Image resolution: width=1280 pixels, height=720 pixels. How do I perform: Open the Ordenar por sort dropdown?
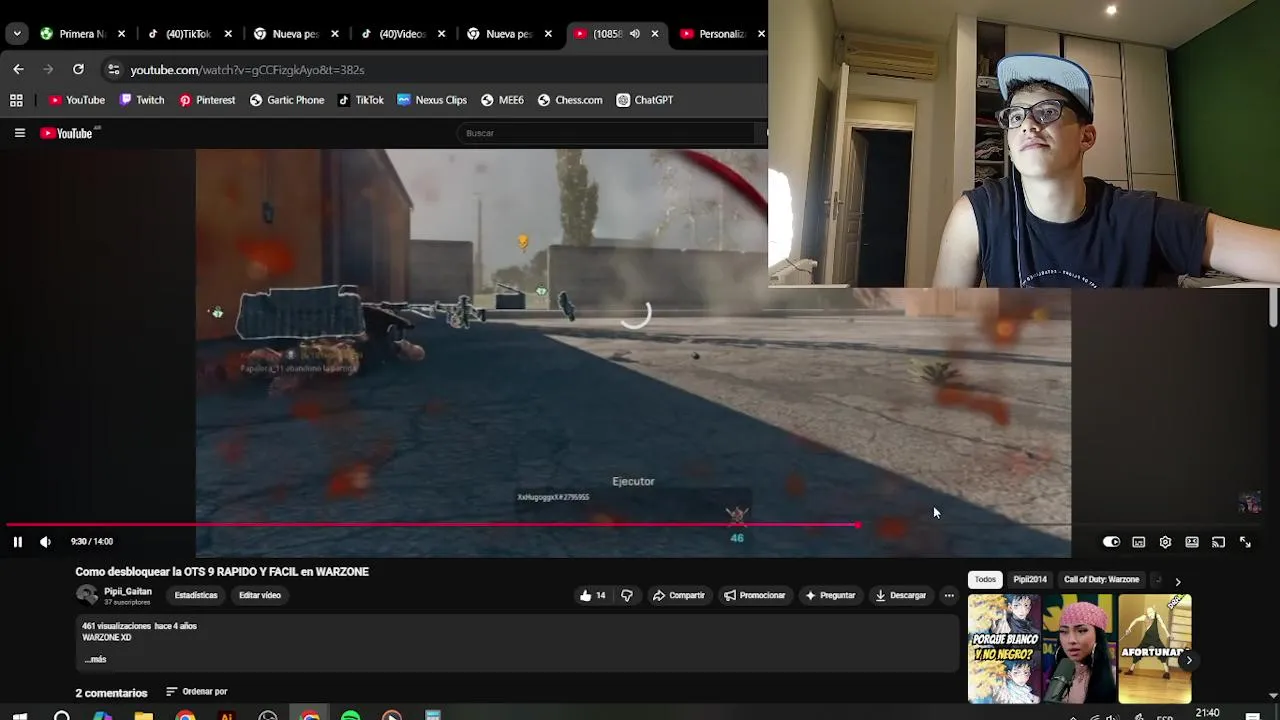(x=197, y=691)
